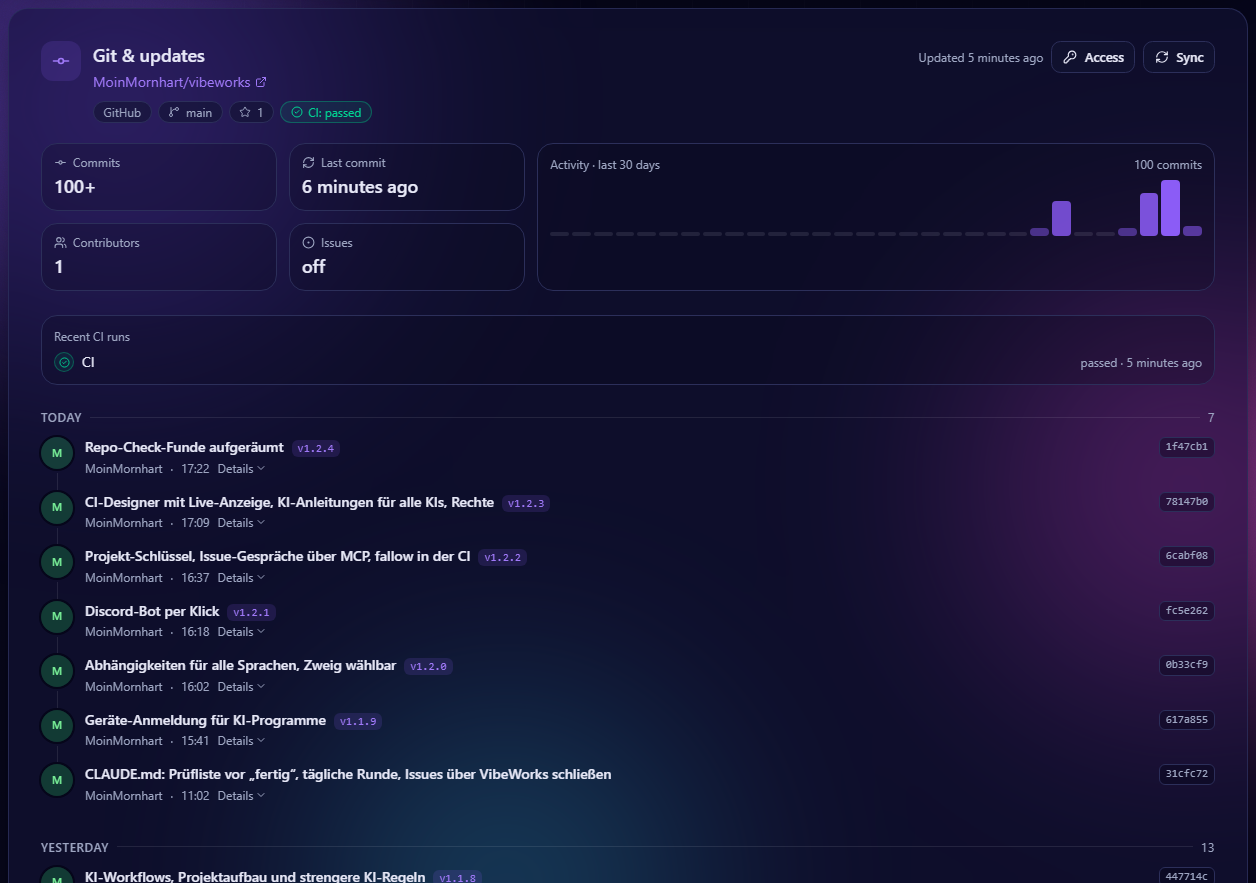1256x883 pixels.
Task: Click commit hash 617a855
Action: pos(1187,719)
